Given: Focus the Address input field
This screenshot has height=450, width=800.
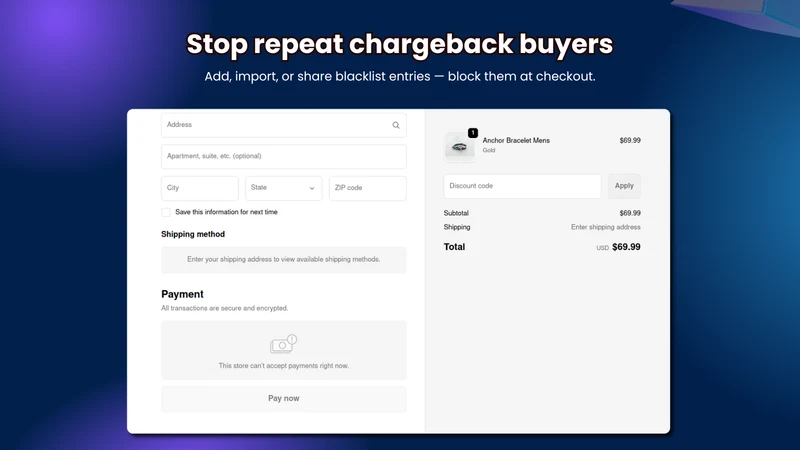Looking at the screenshot, I should click(x=284, y=125).
